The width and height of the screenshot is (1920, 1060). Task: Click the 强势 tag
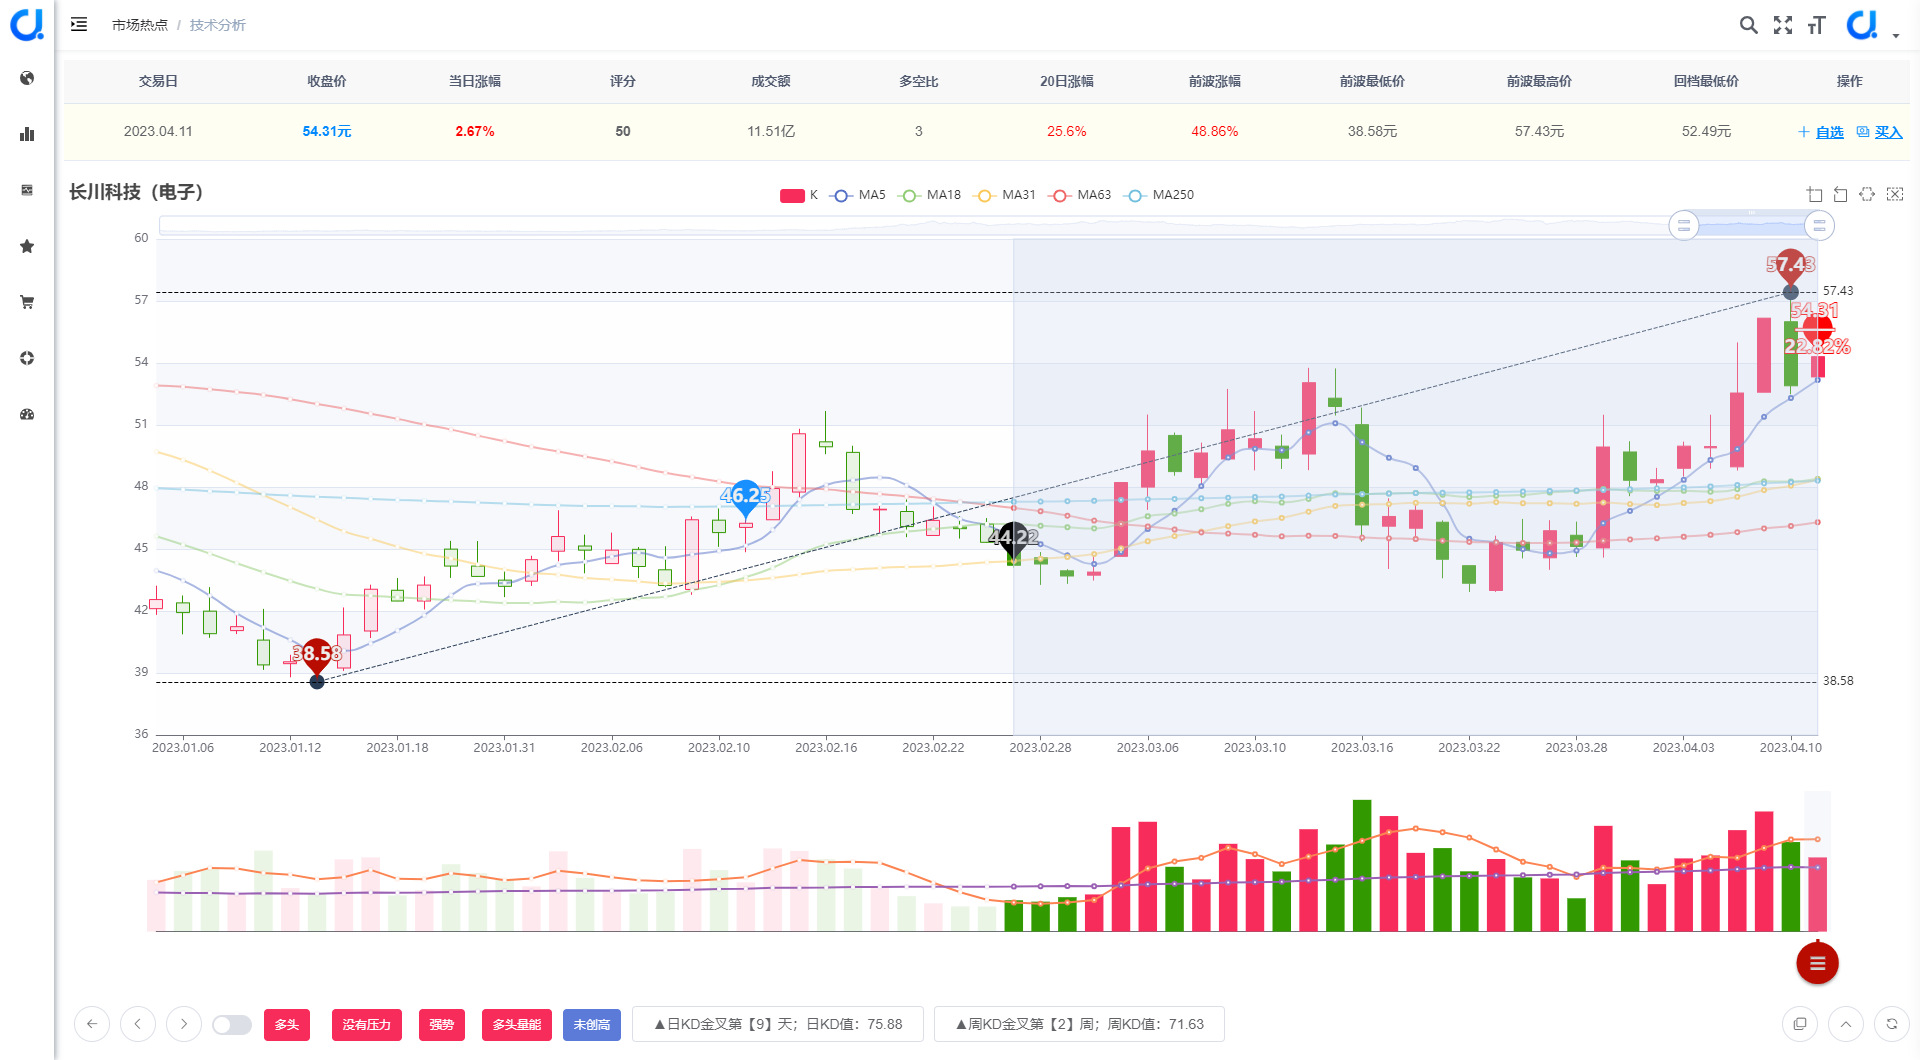pos(442,1025)
